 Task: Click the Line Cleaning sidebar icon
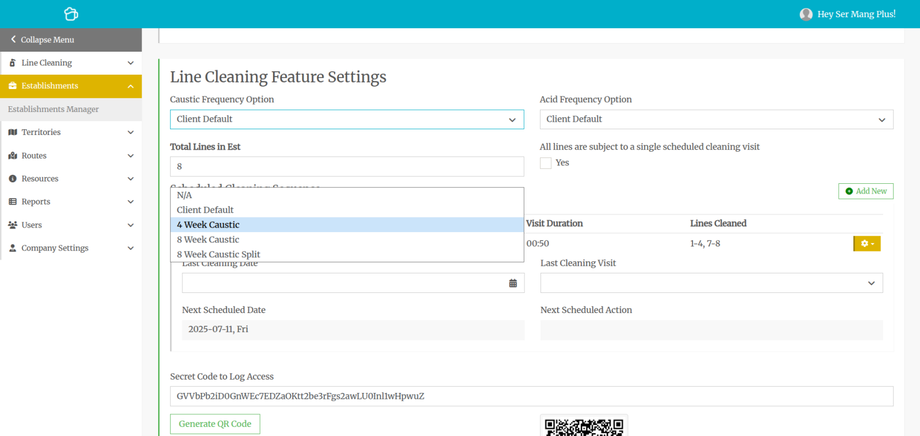tap(12, 63)
